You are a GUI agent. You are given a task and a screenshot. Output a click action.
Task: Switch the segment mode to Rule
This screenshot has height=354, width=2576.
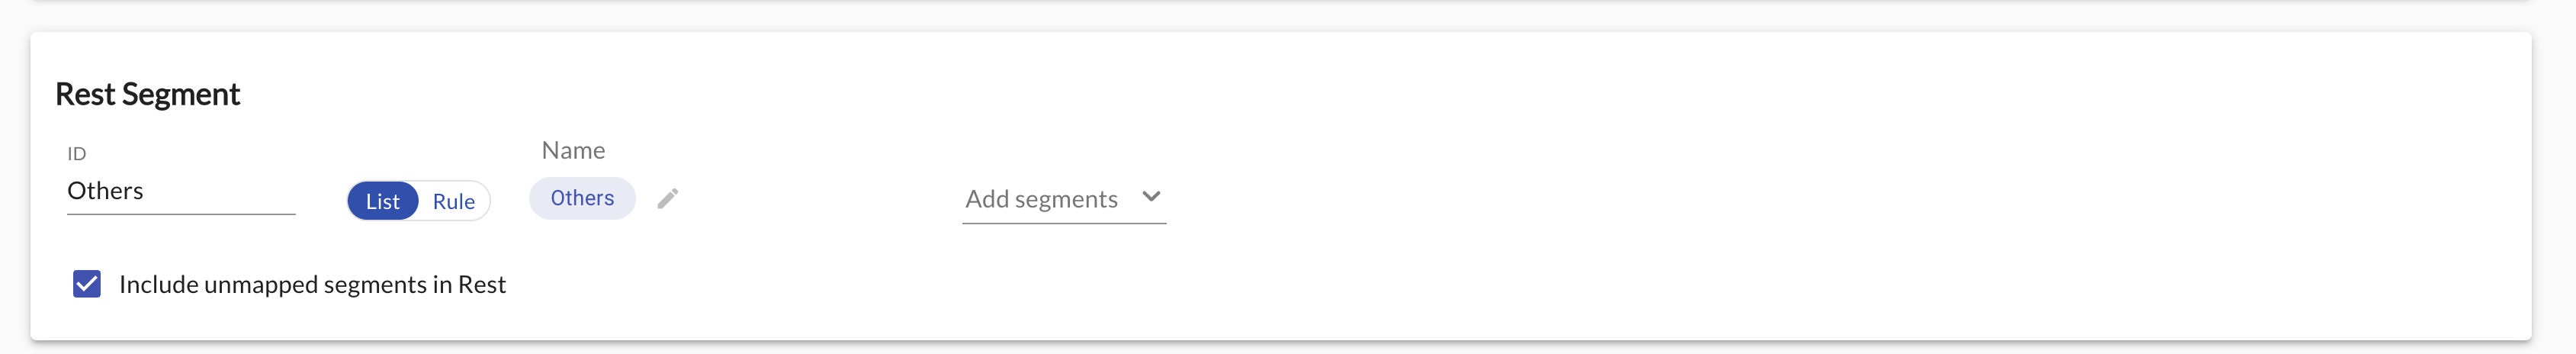pos(454,201)
